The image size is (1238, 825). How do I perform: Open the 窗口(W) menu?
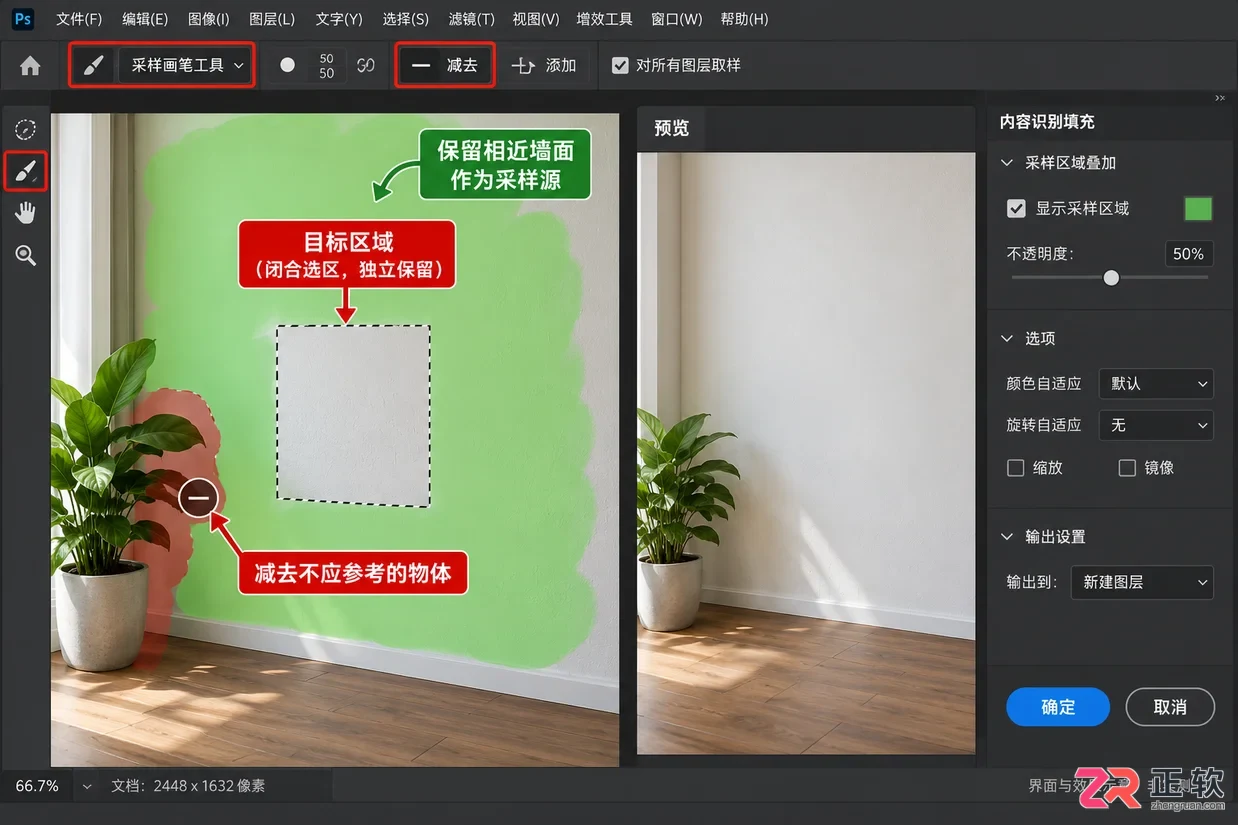click(x=677, y=19)
